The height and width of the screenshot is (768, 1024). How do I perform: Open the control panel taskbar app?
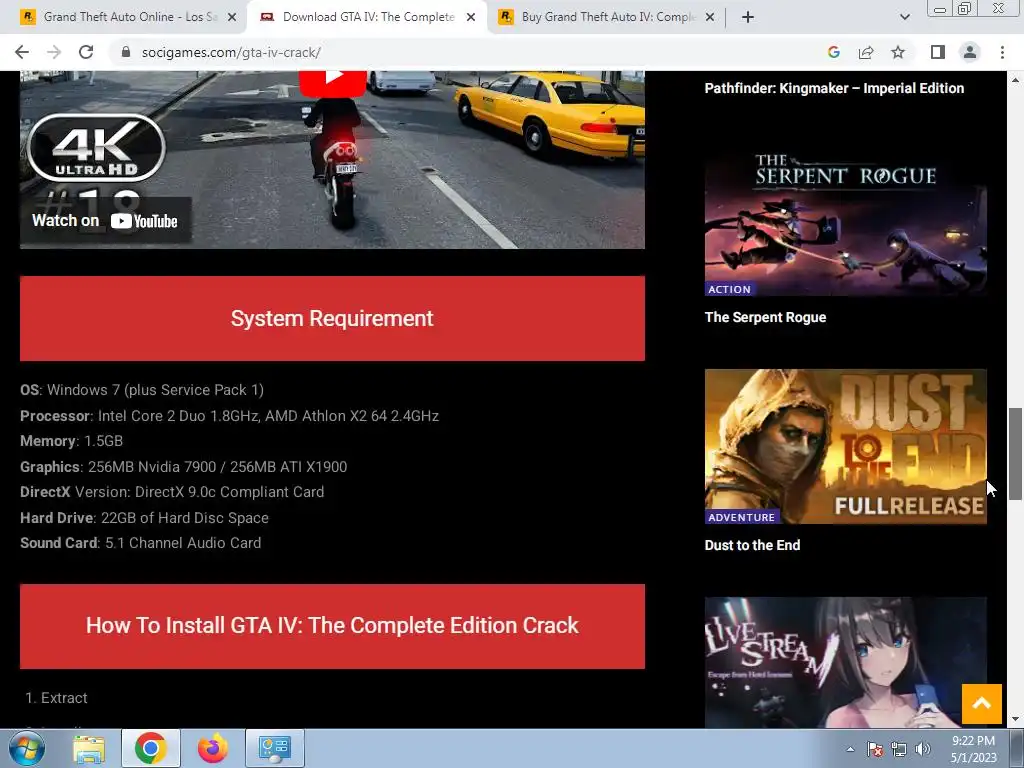pyautogui.click(x=274, y=748)
